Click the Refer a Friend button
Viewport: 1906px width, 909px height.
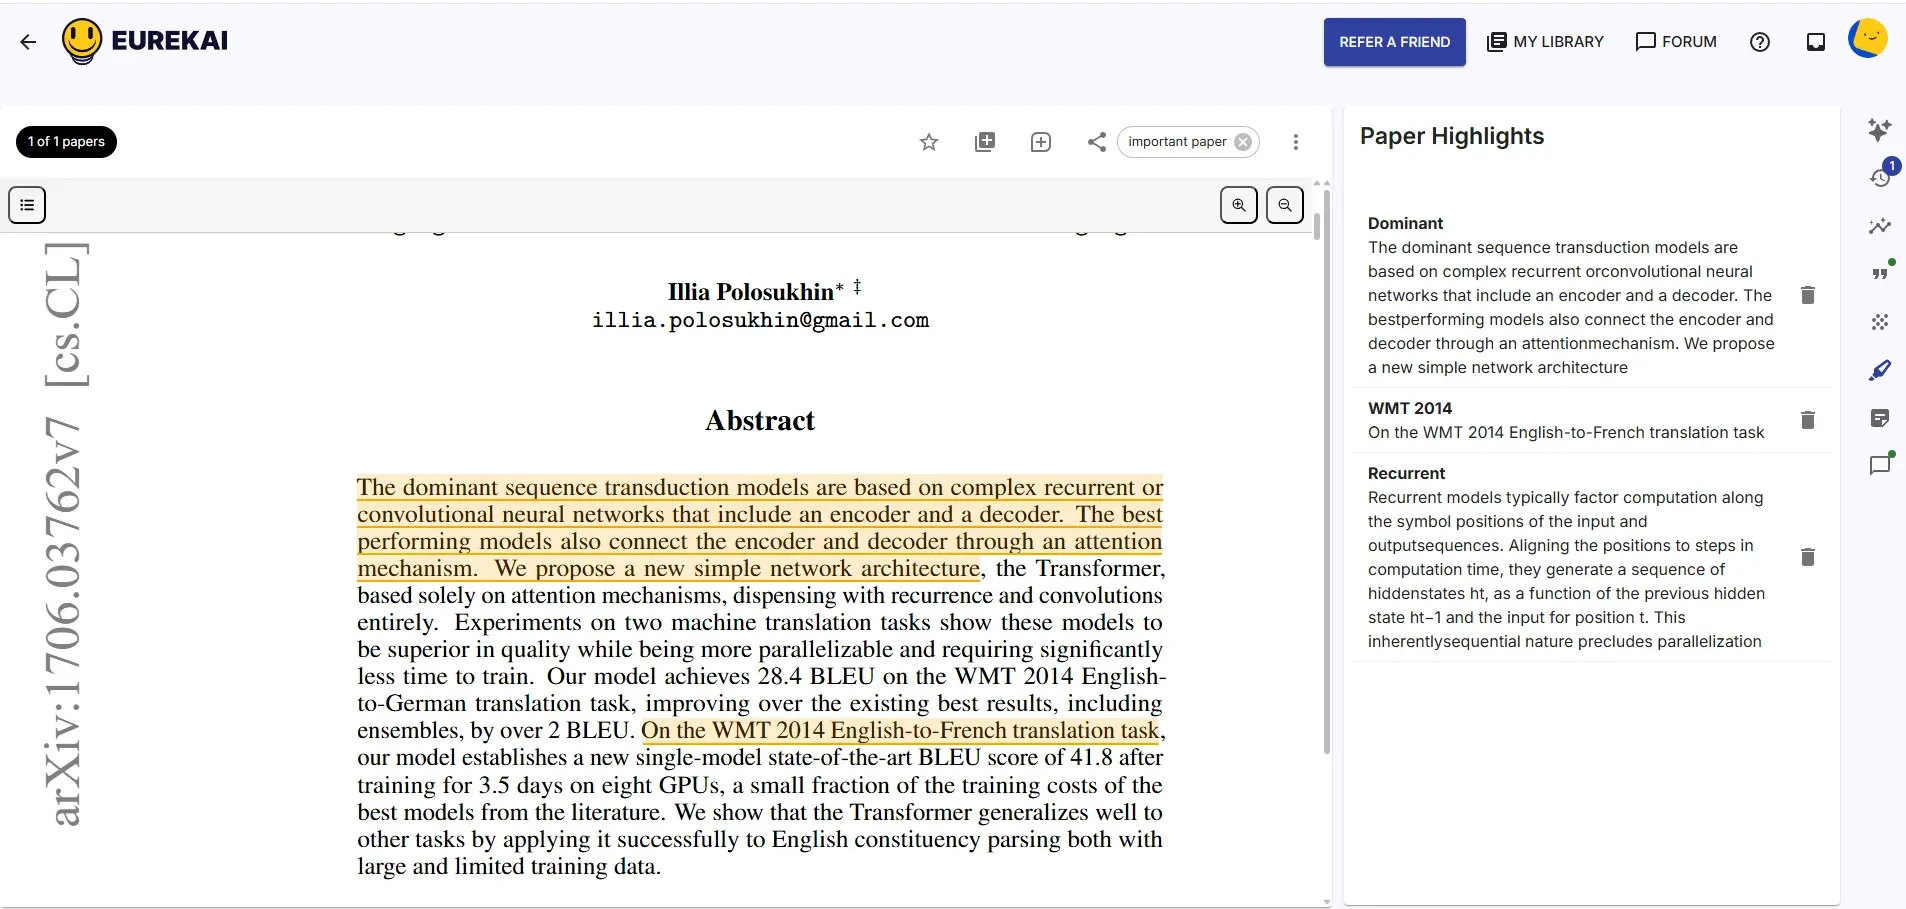pyautogui.click(x=1394, y=42)
